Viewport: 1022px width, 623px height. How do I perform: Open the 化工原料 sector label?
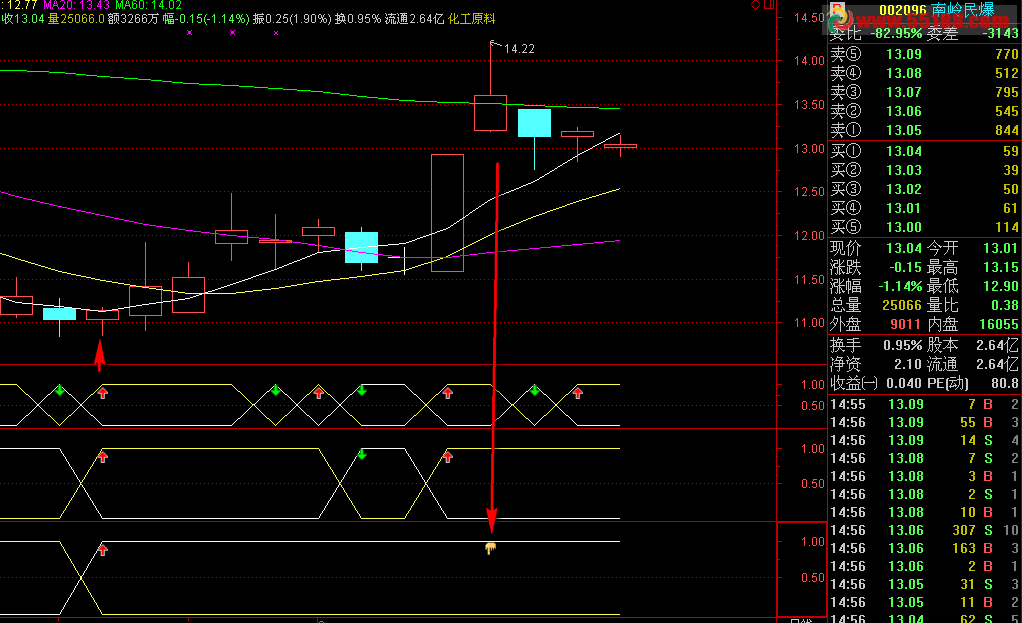click(472, 19)
